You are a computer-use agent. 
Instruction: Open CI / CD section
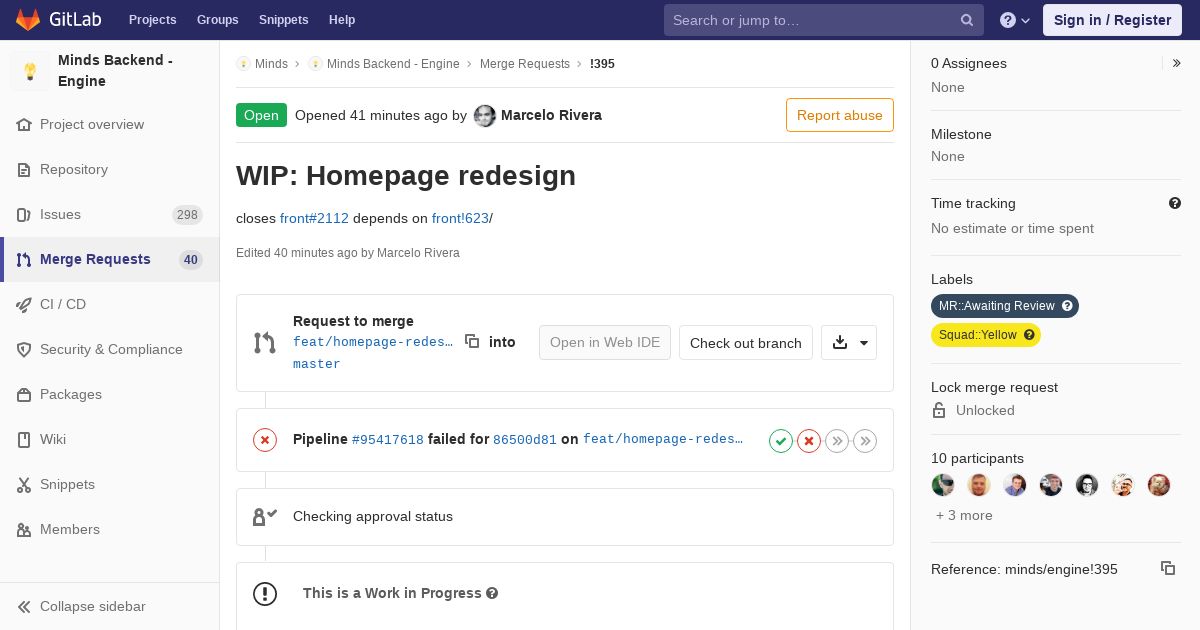(x=109, y=304)
